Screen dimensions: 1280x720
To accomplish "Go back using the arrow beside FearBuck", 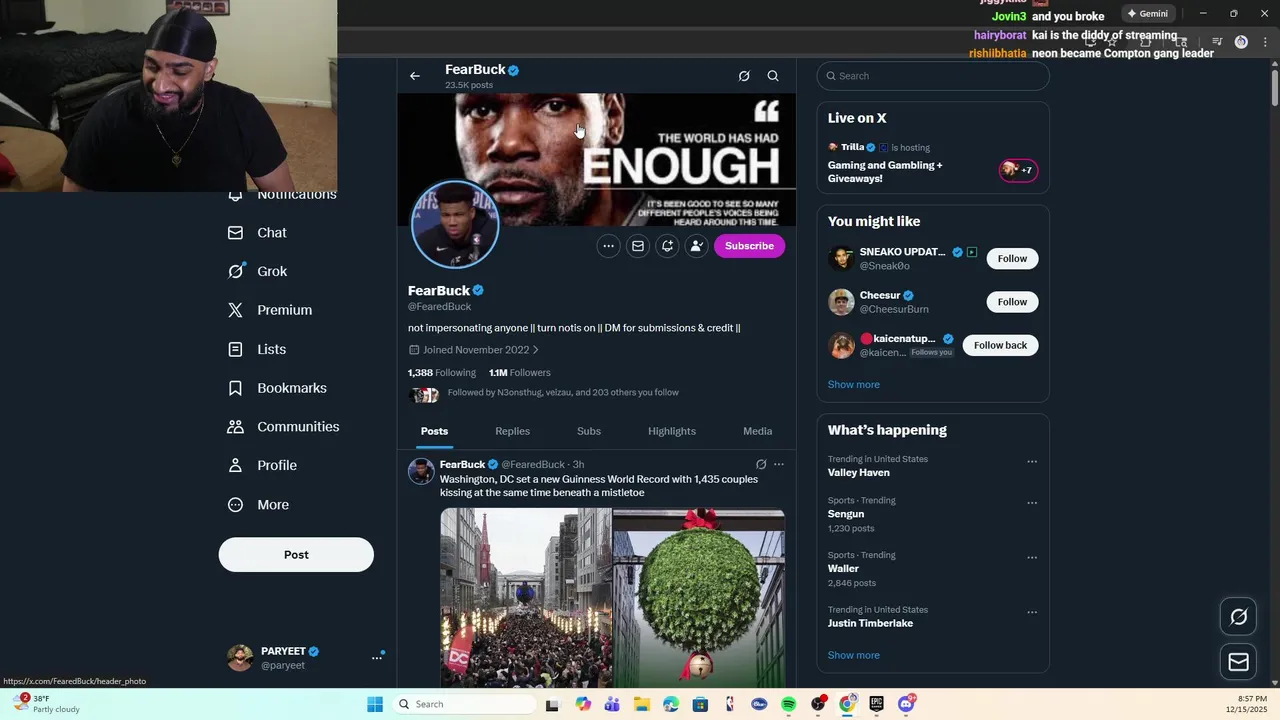I will [415, 76].
